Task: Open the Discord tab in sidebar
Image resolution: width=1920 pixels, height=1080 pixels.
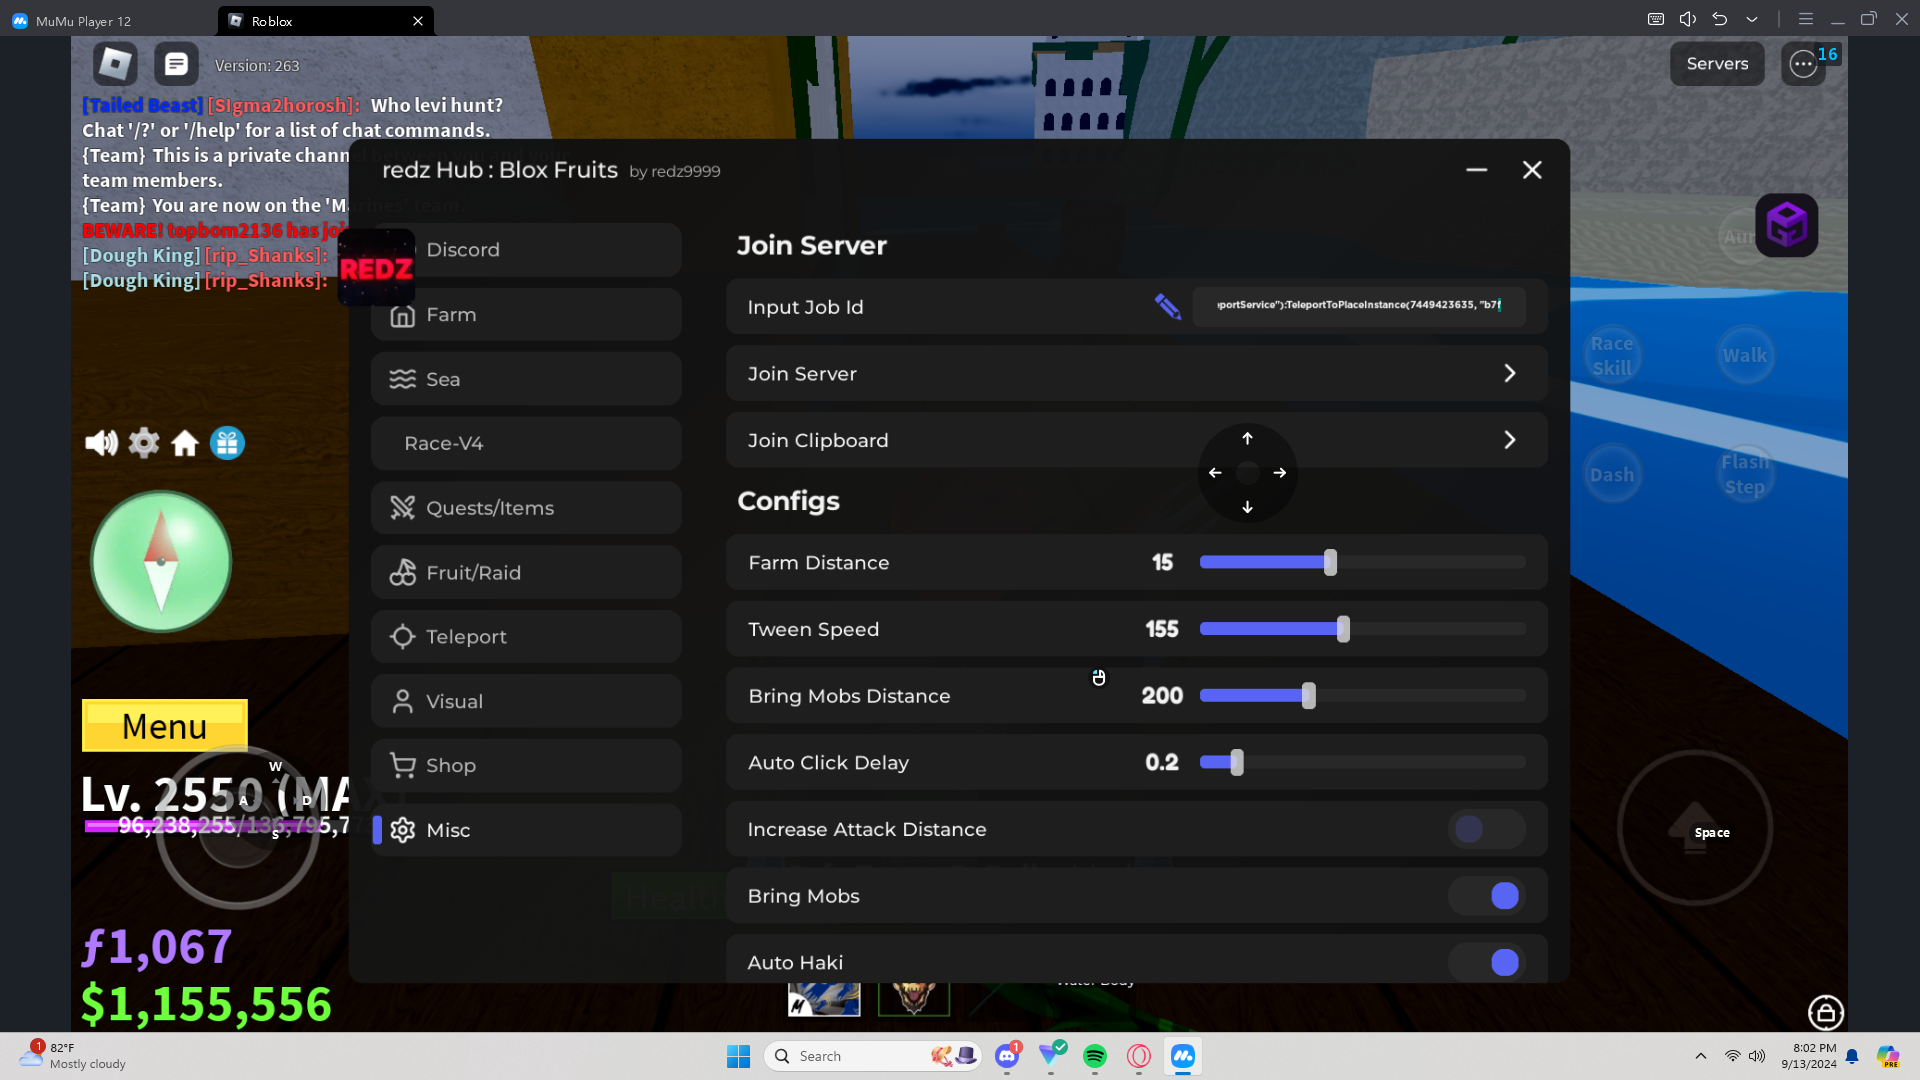Action: tap(526, 250)
